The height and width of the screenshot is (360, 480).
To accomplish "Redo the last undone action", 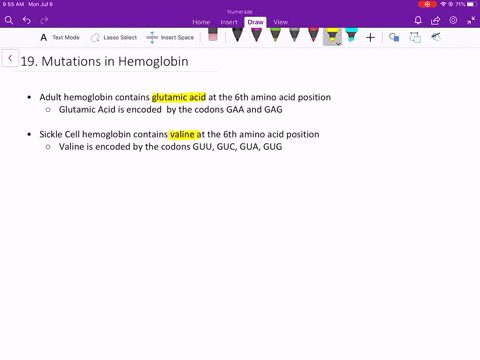I will click(44, 20).
